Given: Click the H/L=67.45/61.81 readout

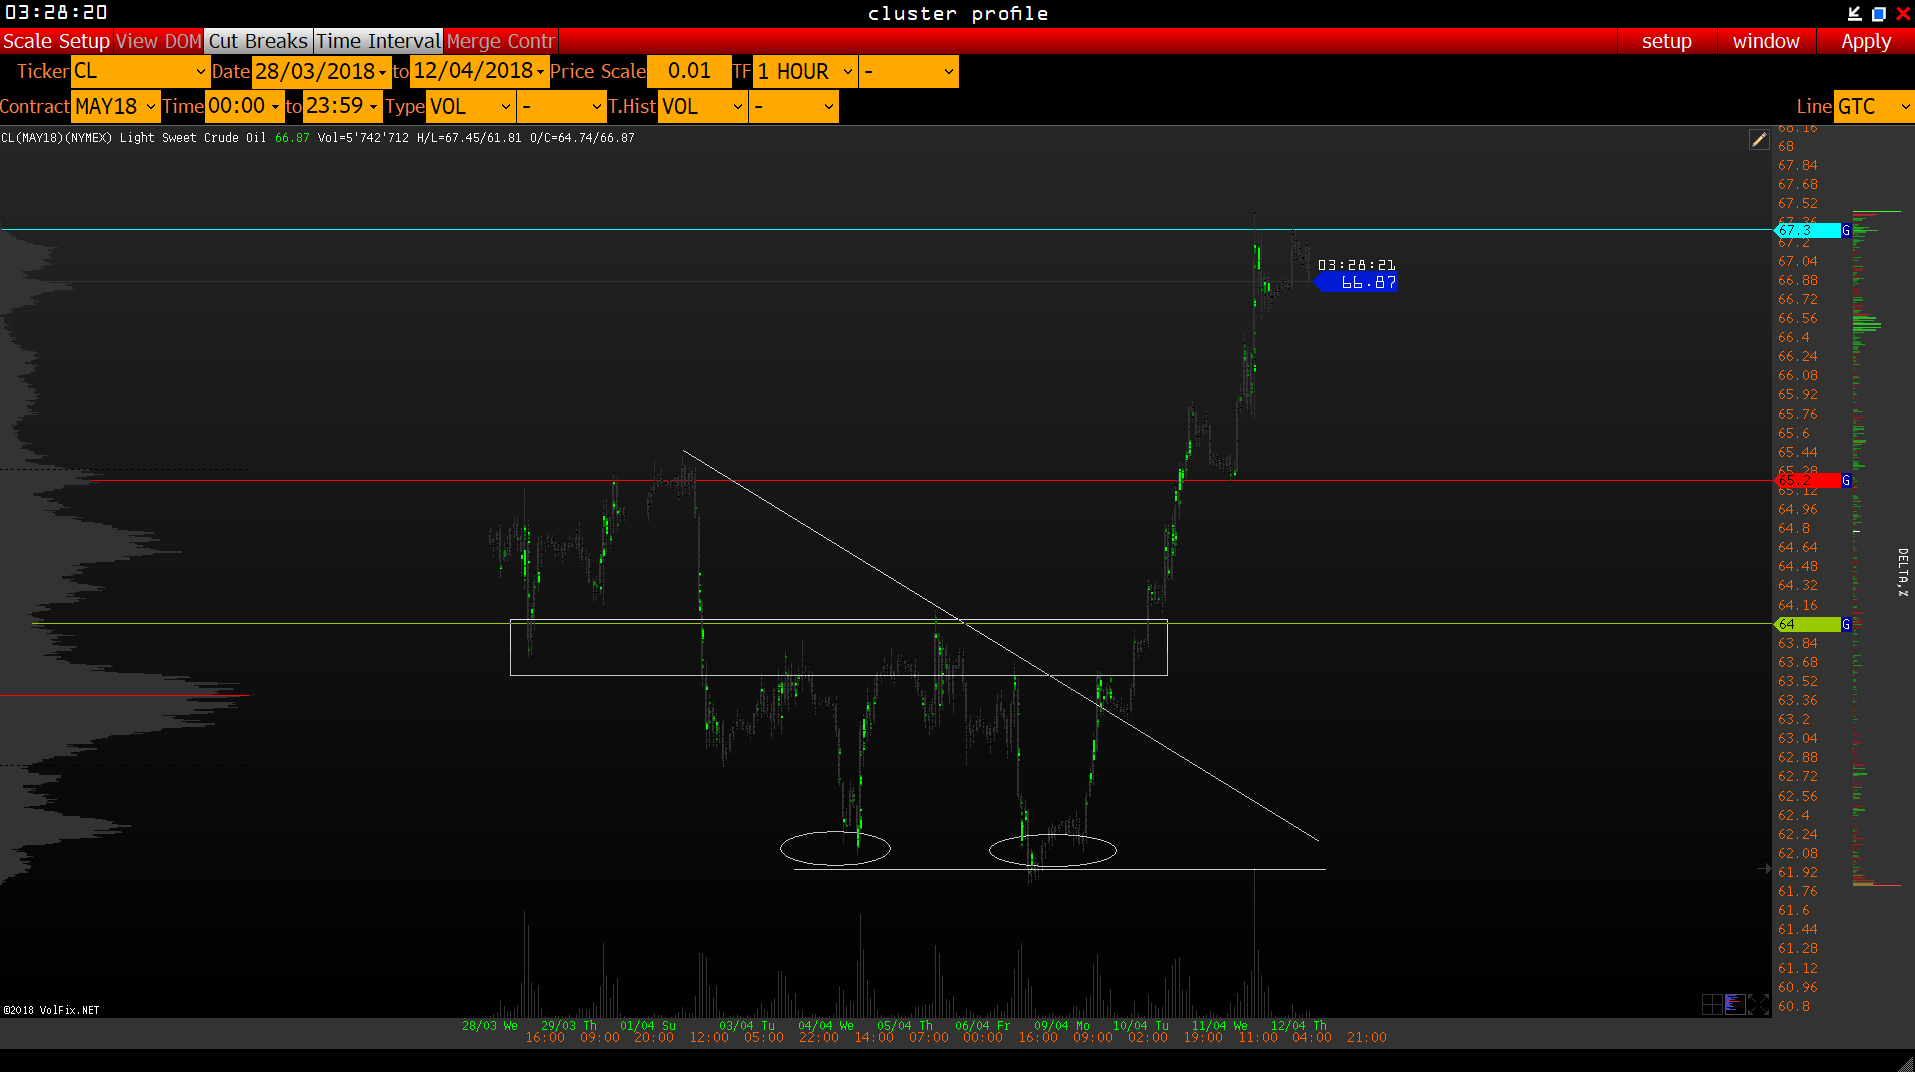Looking at the screenshot, I should [469, 138].
